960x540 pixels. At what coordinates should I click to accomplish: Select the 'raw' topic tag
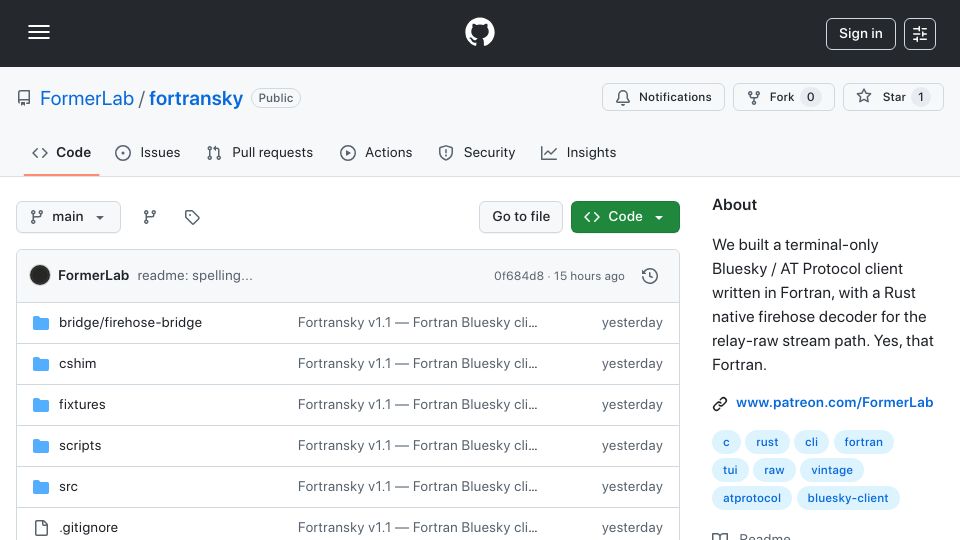[774, 470]
